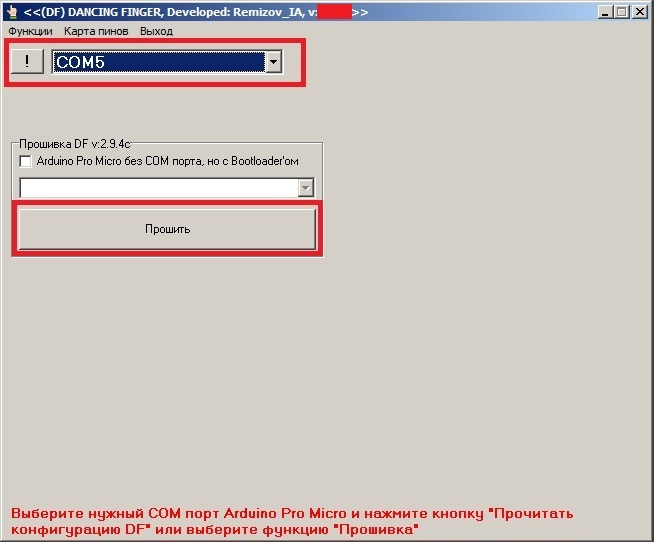Open the Функции menu
This screenshot has height=542, width=654.
30,31
